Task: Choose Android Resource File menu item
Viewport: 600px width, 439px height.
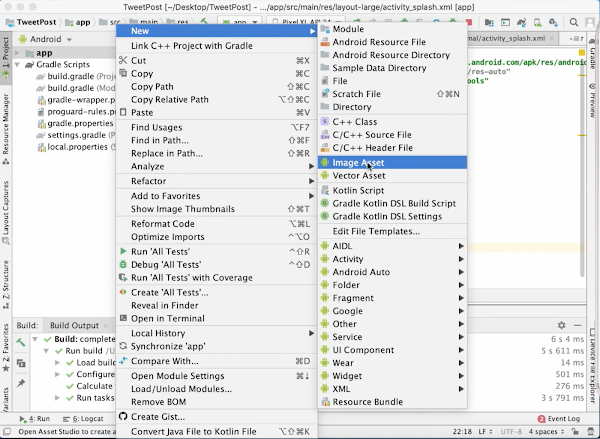Action: pyautogui.click(x=392, y=42)
